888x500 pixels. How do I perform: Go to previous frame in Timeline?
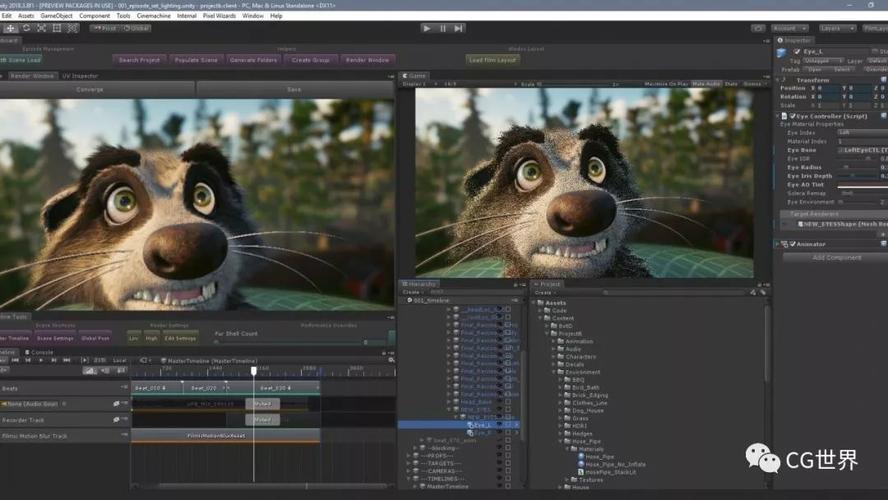tap(28, 360)
